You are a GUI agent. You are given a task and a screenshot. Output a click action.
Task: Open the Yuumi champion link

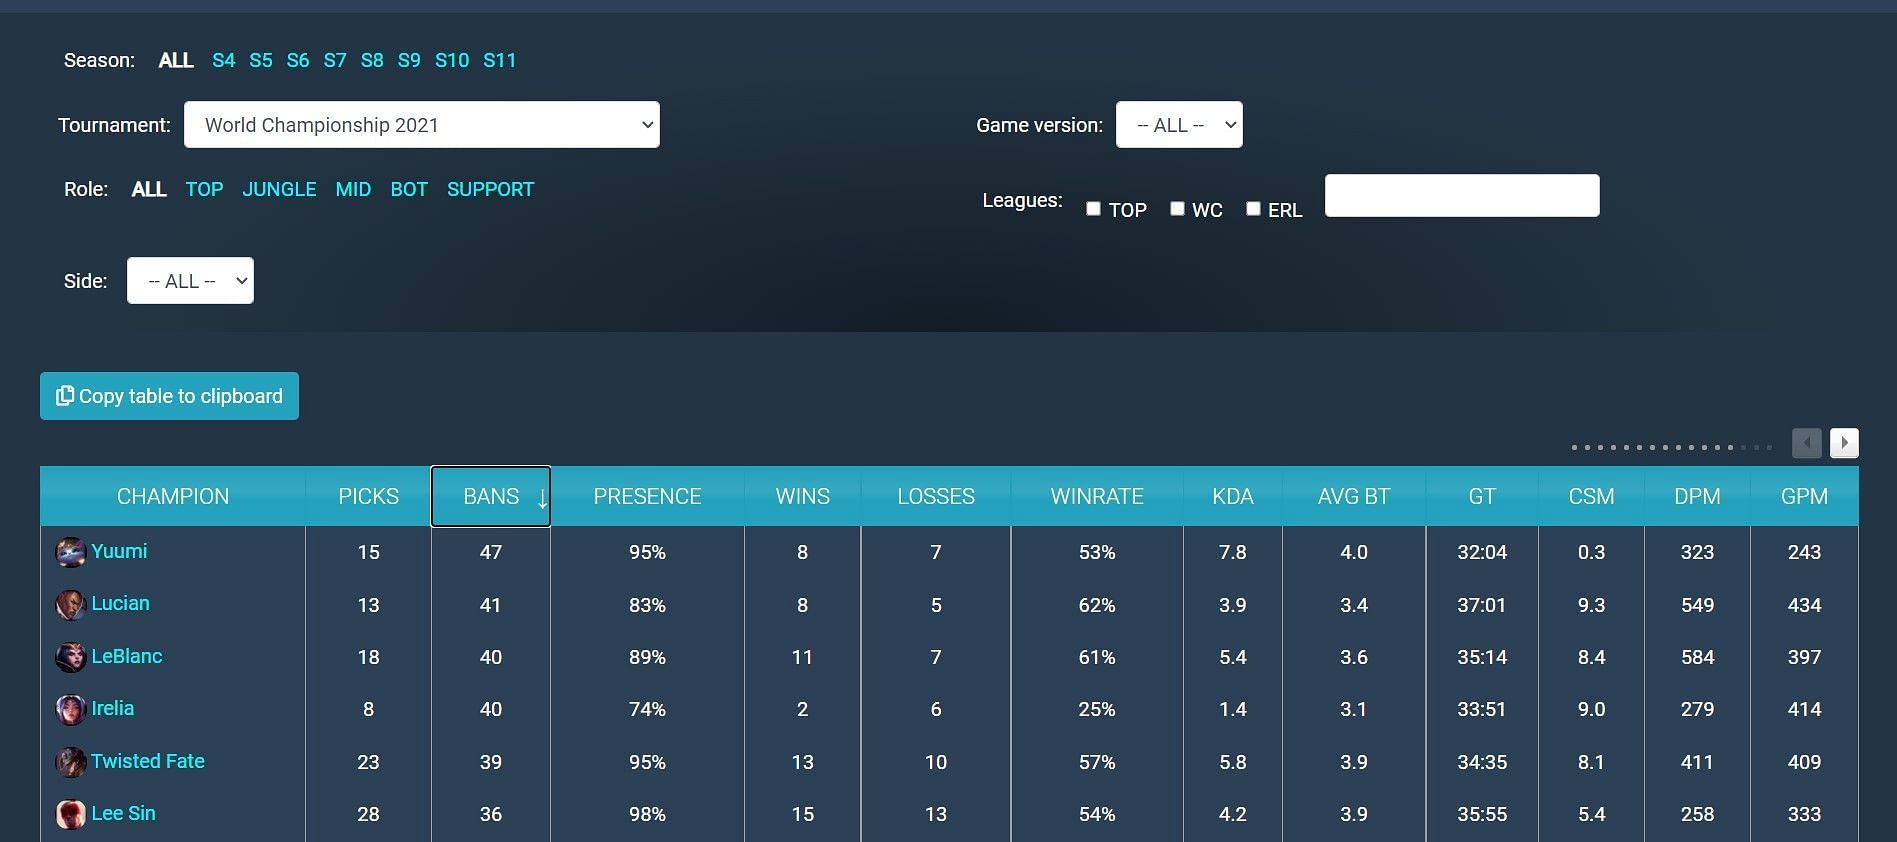tap(119, 551)
